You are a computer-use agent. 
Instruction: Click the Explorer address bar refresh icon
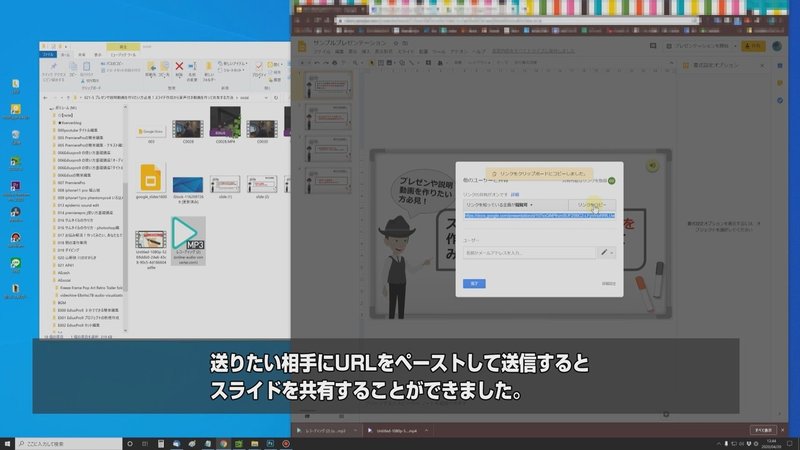(276, 97)
